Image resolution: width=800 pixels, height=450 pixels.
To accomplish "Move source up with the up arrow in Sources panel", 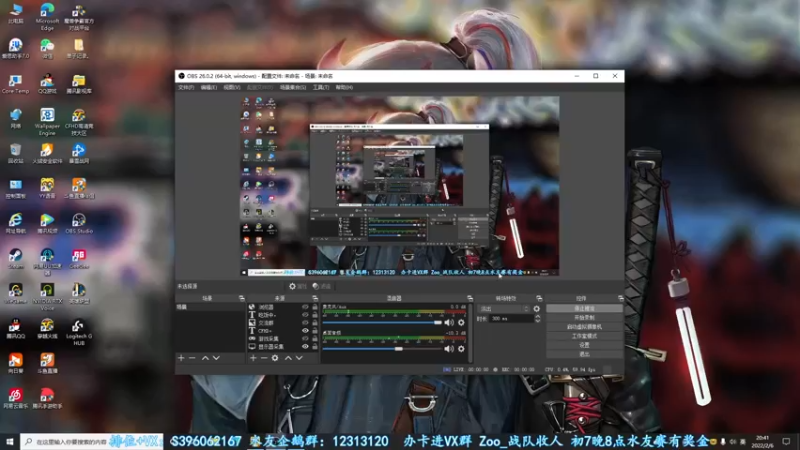I will (288, 358).
